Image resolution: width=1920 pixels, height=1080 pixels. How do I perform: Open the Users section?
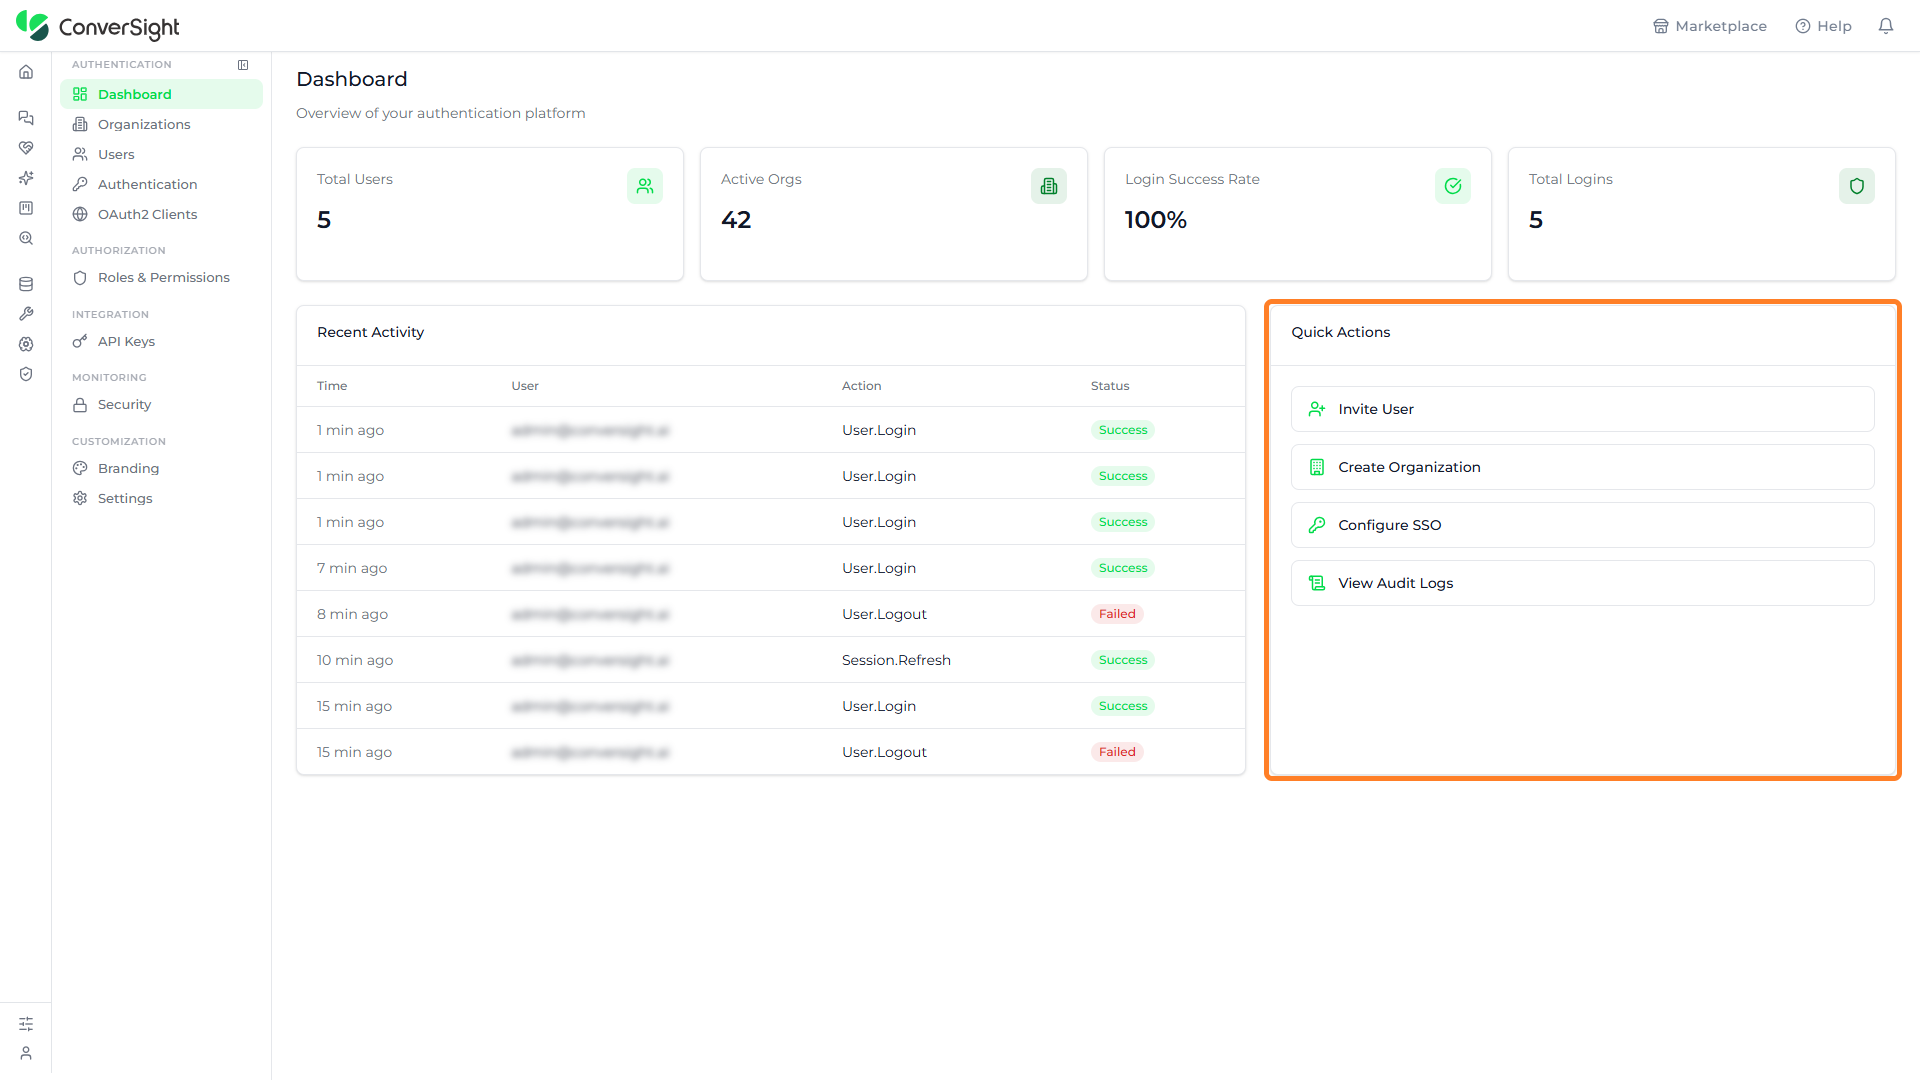(x=161, y=154)
